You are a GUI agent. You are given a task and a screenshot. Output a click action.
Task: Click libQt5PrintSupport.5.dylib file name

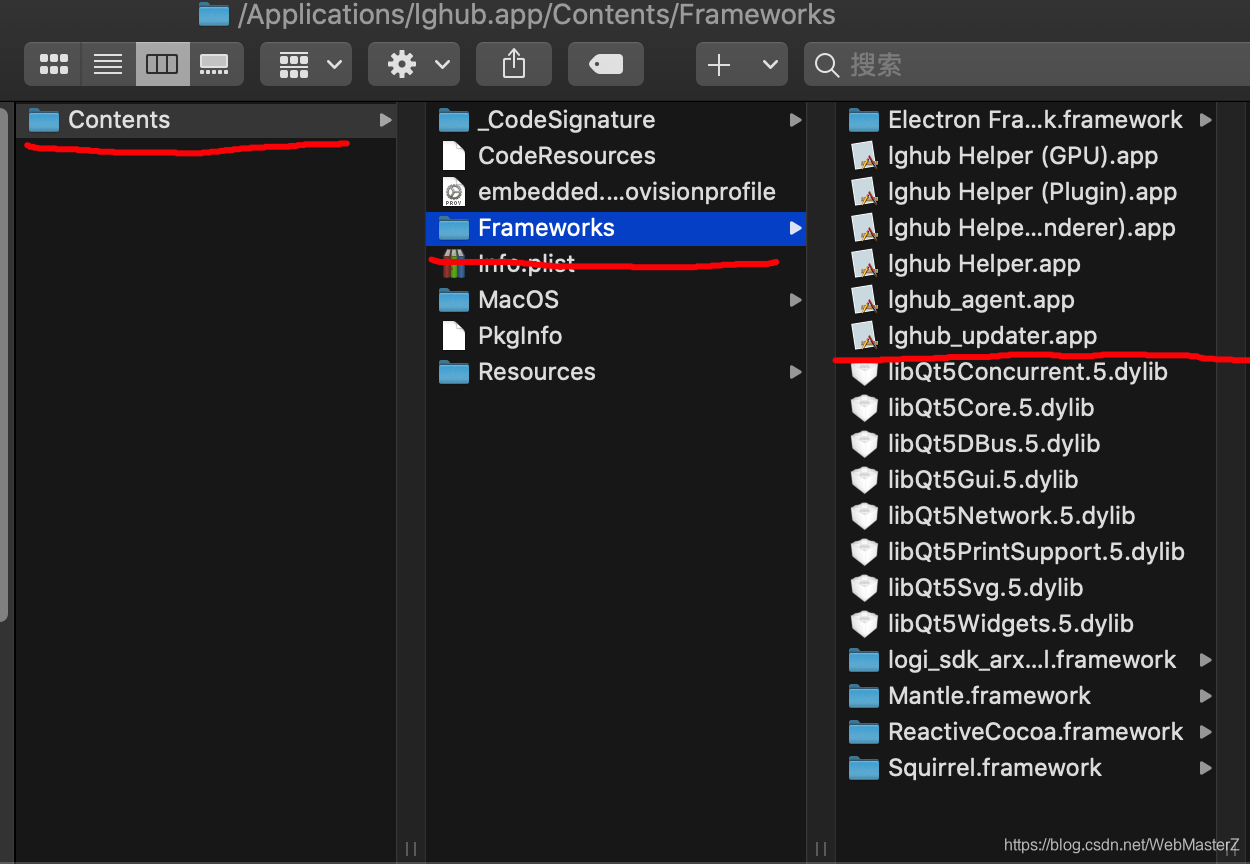click(1036, 552)
